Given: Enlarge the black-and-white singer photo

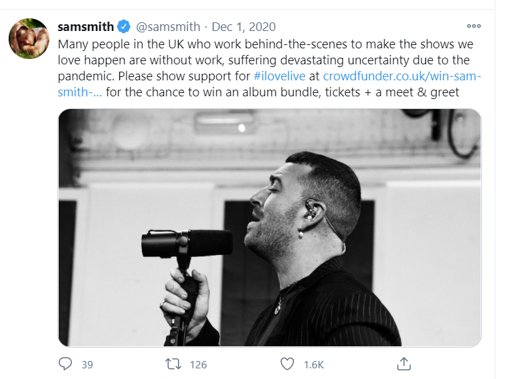Looking at the screenshot, I should tap(270, 227).
